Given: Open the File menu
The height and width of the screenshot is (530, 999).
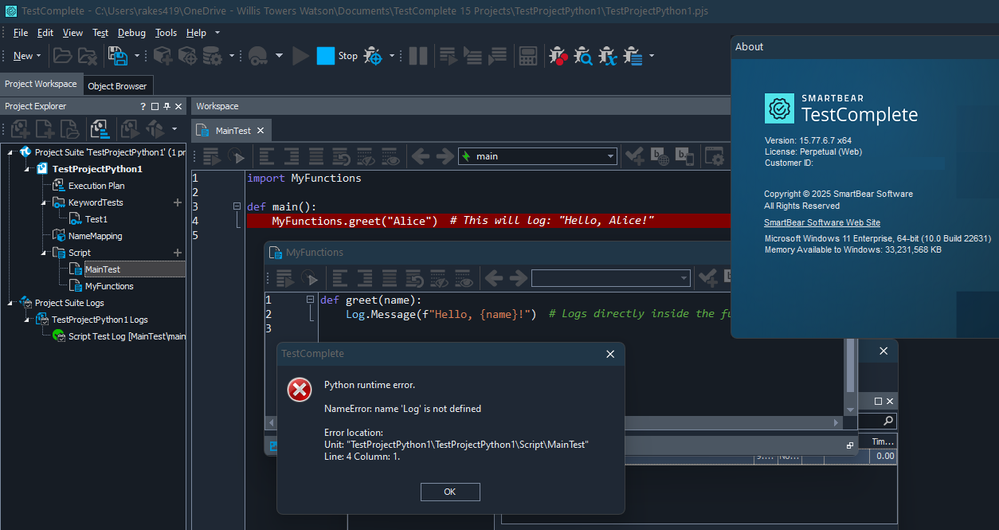Looking at the screenshot, I should pyautogui.click(x=20, y=32).
